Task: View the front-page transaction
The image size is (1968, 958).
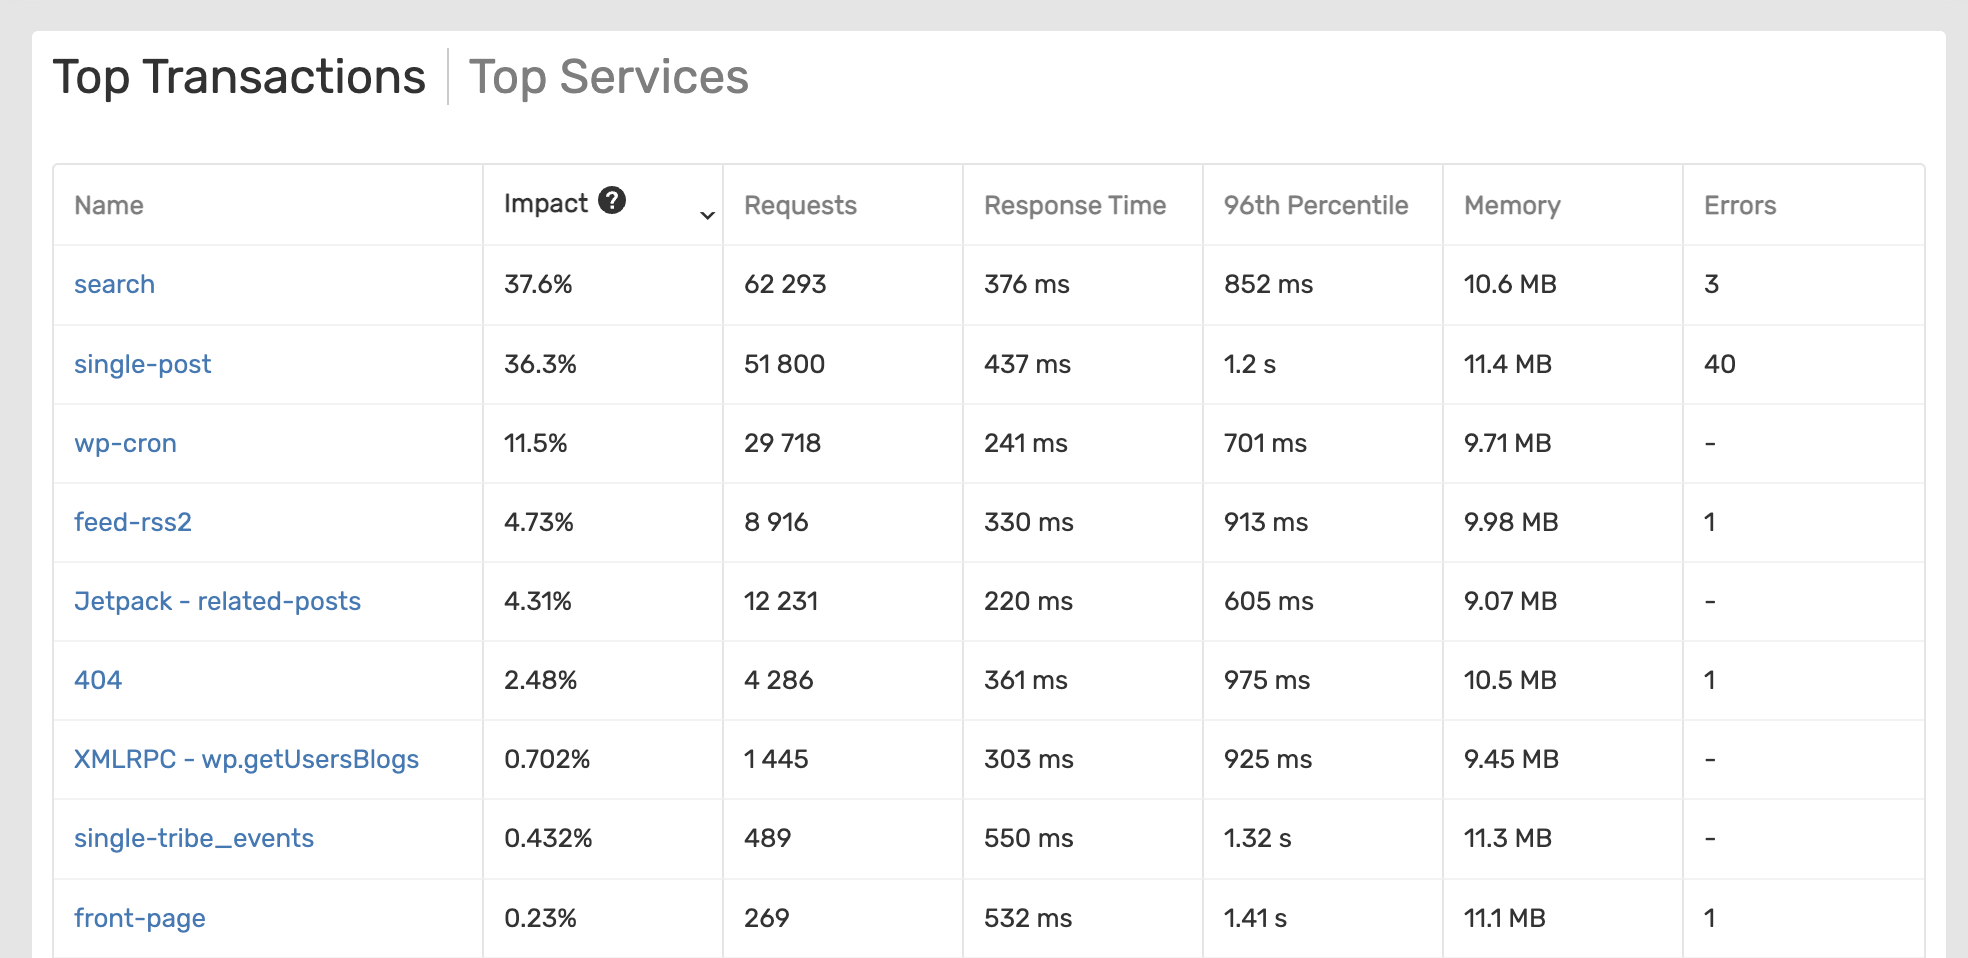Action: pyautogui.click(x=139, y=917)
